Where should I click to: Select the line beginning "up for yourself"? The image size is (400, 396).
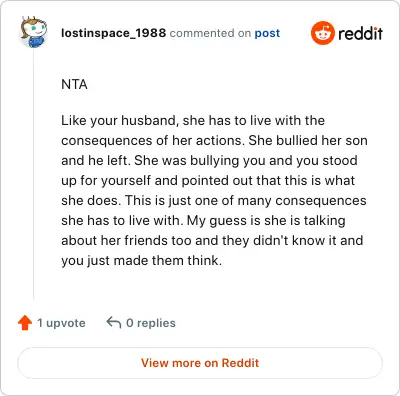click(x=208, y=181)
